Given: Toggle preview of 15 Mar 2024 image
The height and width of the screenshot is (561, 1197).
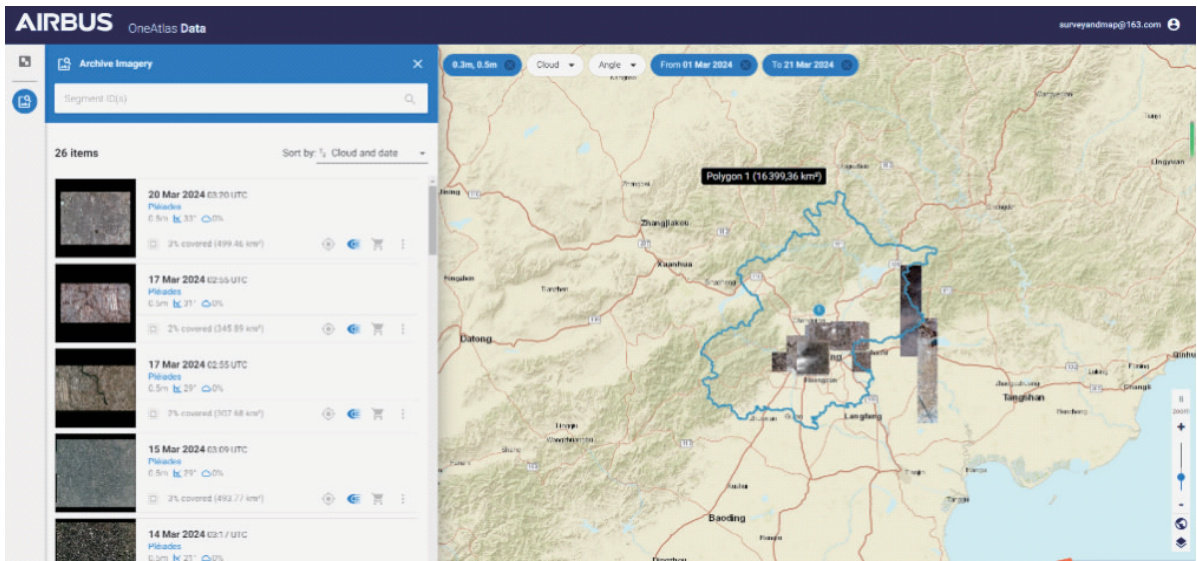Looking at the screenshot, I should 353,498.
